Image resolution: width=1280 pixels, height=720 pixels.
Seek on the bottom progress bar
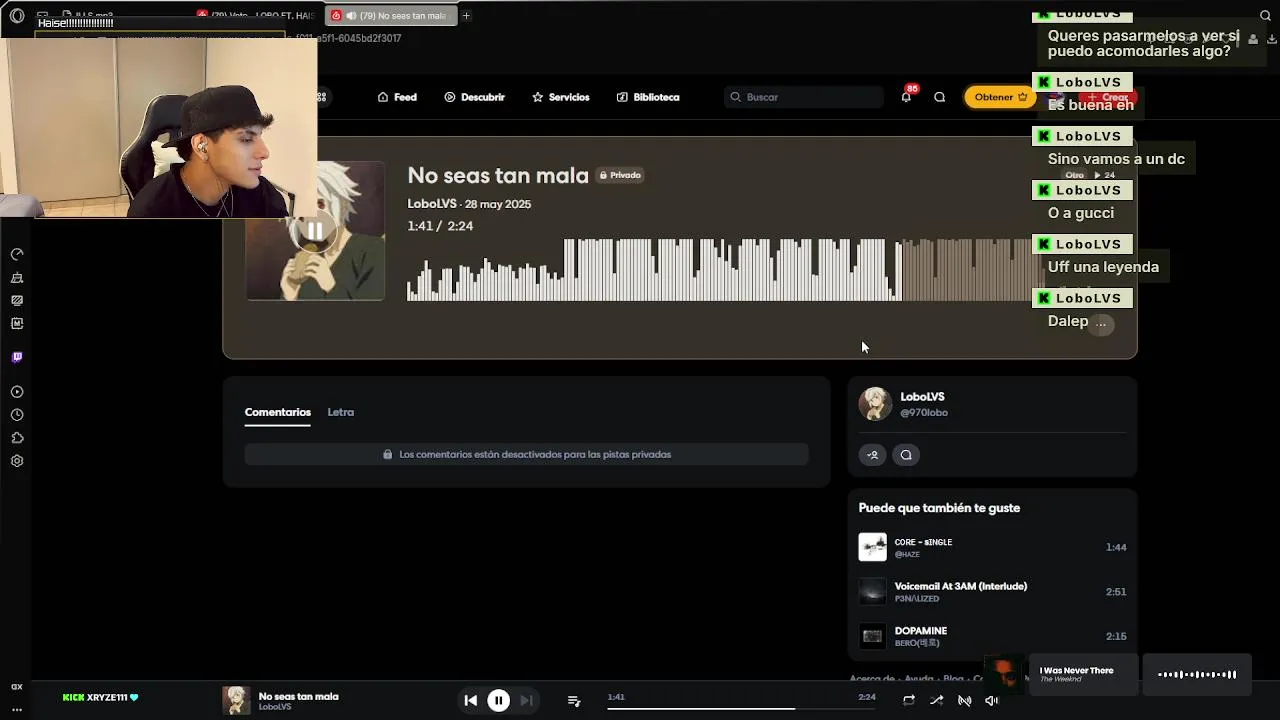pos(741,708)
